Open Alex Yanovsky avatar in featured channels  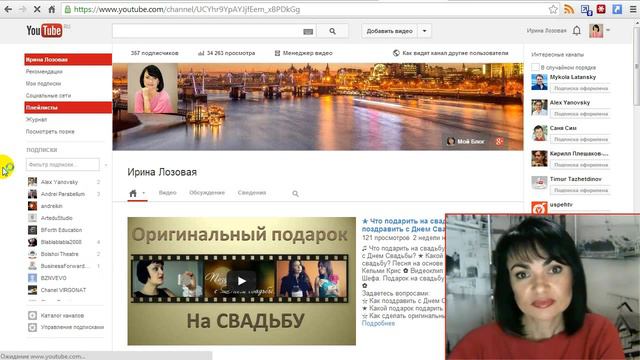click(539, 107)
